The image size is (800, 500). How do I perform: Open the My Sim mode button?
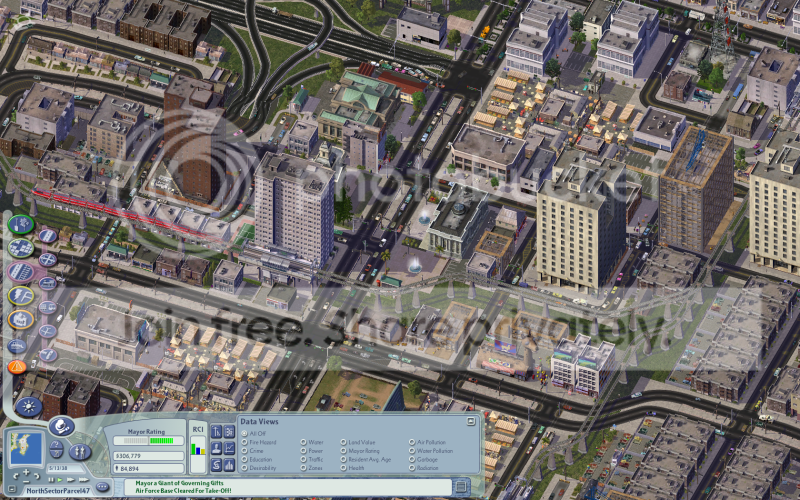click(x=80, y=452)
